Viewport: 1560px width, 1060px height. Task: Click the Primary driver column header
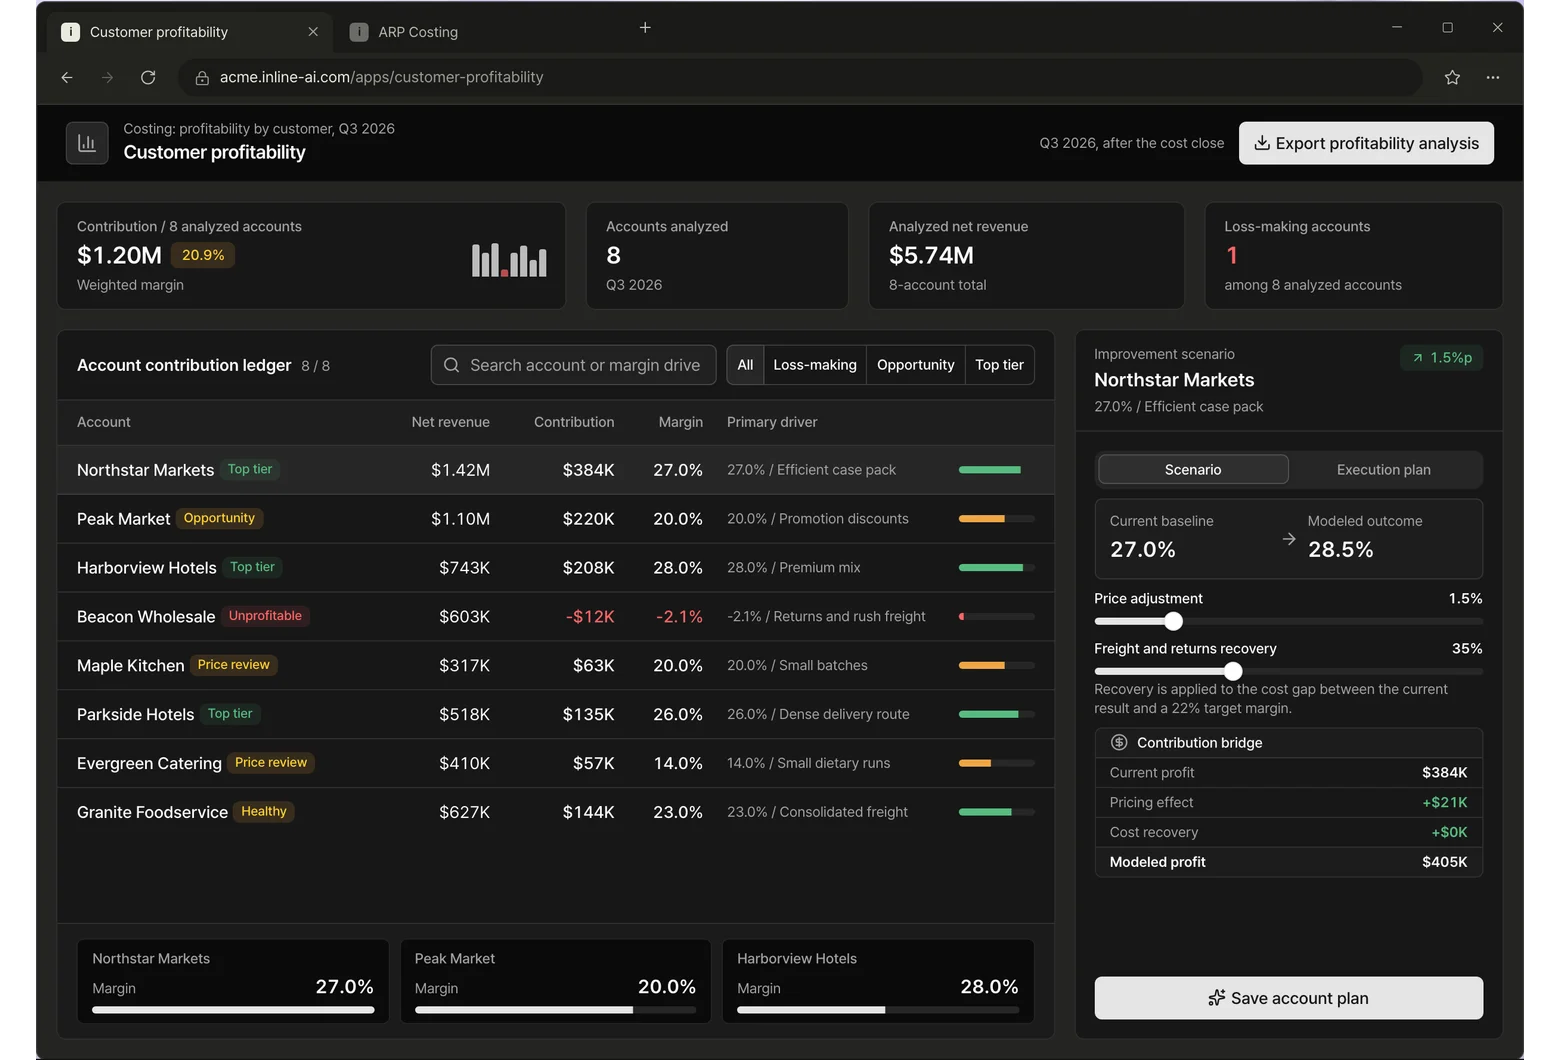coord(772,422)
